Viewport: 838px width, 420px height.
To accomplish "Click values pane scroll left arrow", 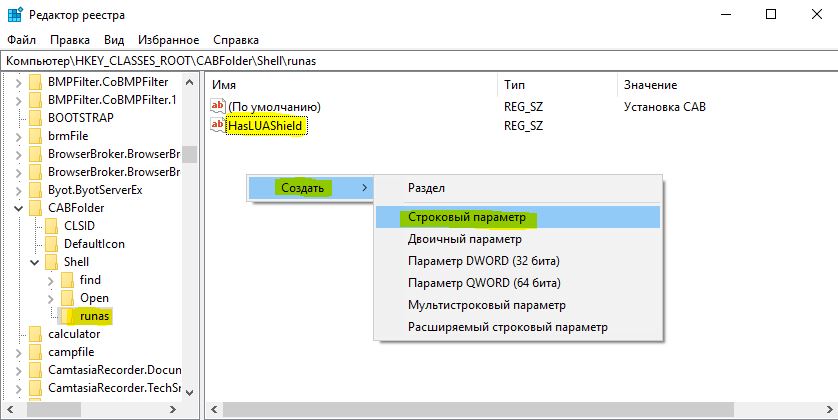I will (x=214, y=409).
